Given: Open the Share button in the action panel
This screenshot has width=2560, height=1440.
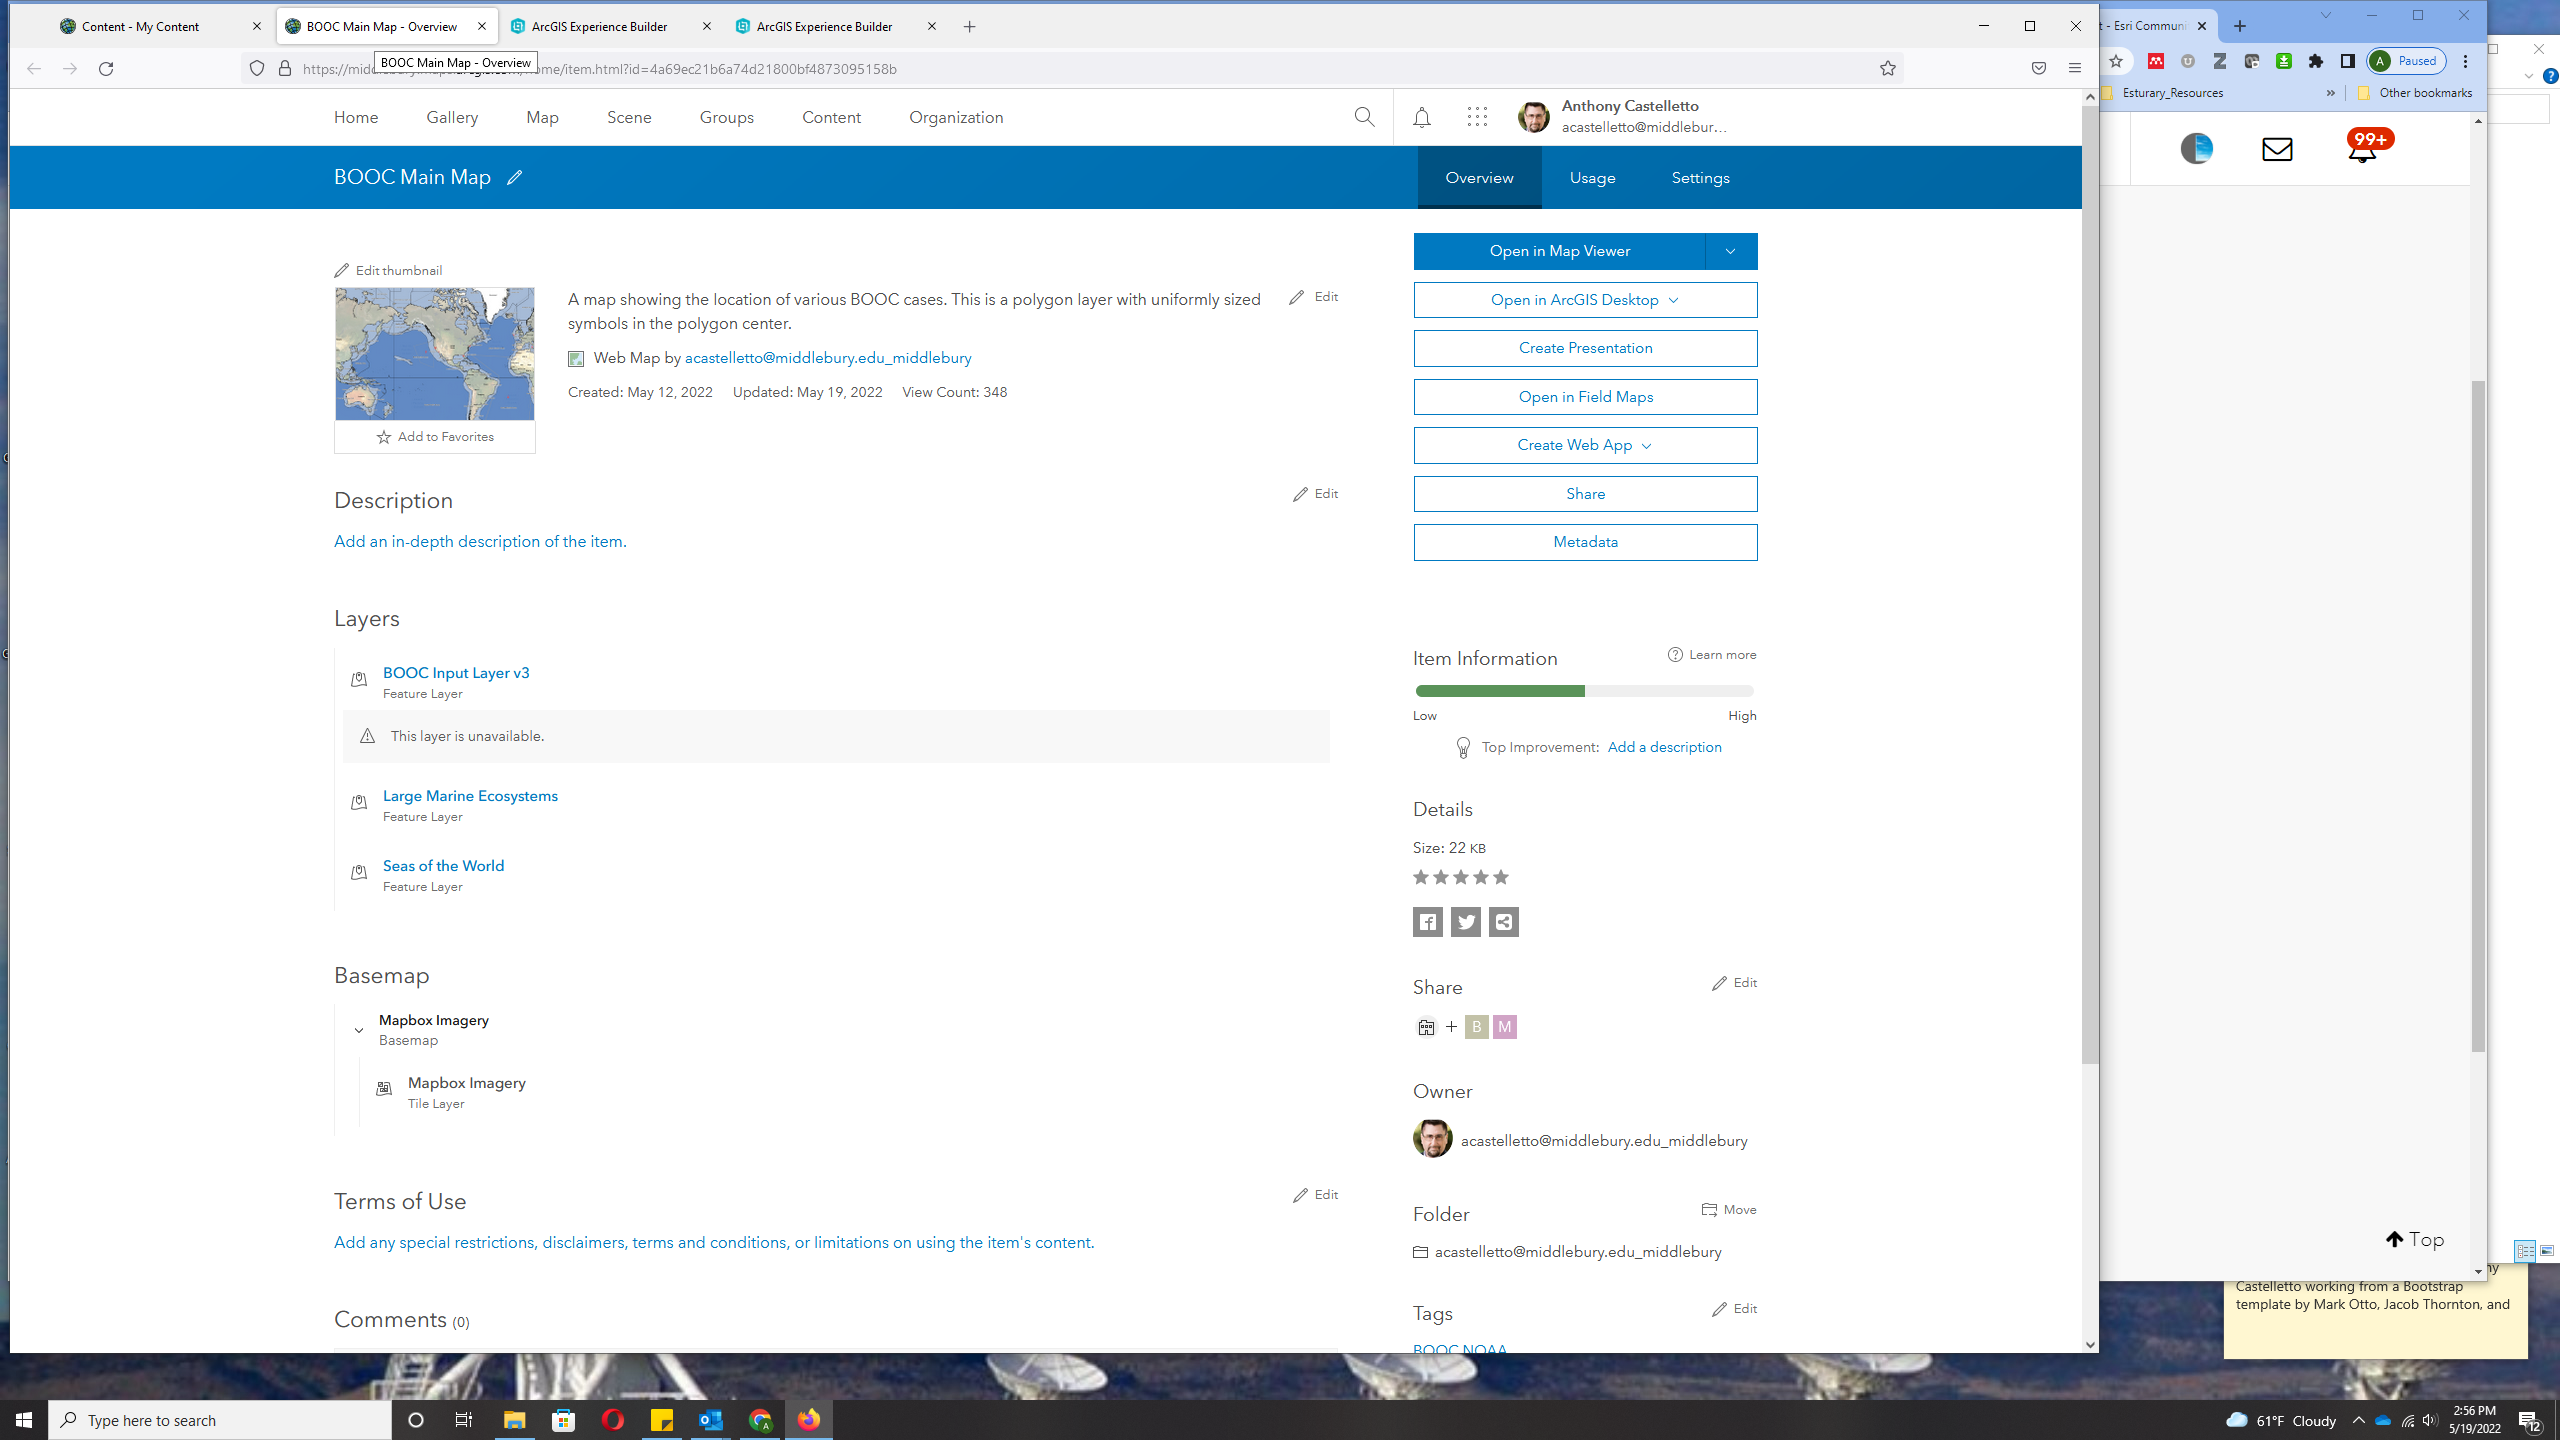Looking at the screenshot, I should coord(1585,494).
